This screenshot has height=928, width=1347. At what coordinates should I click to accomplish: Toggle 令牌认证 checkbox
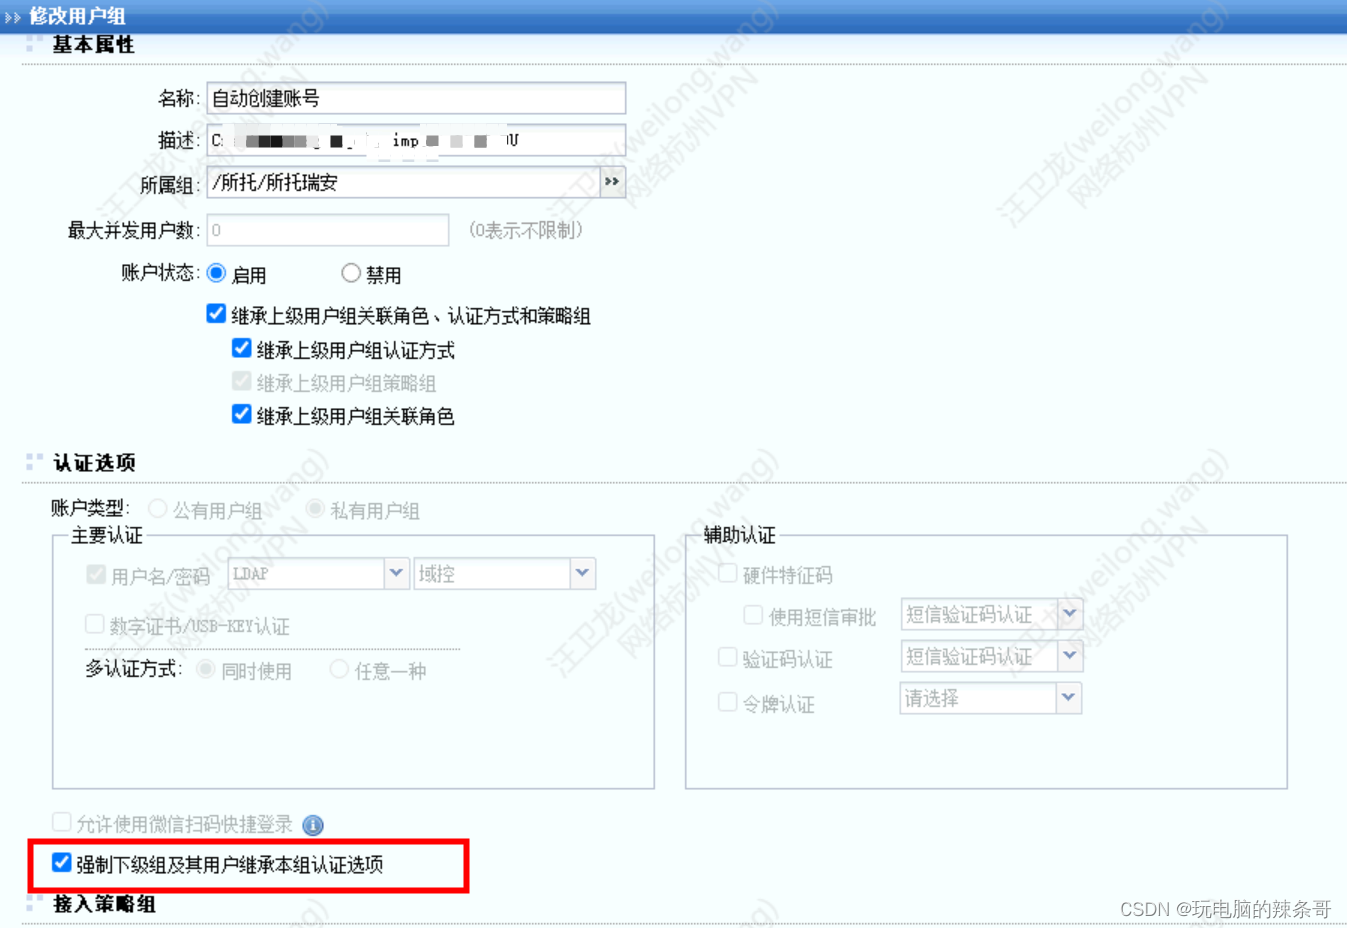(x=728, y=702)
